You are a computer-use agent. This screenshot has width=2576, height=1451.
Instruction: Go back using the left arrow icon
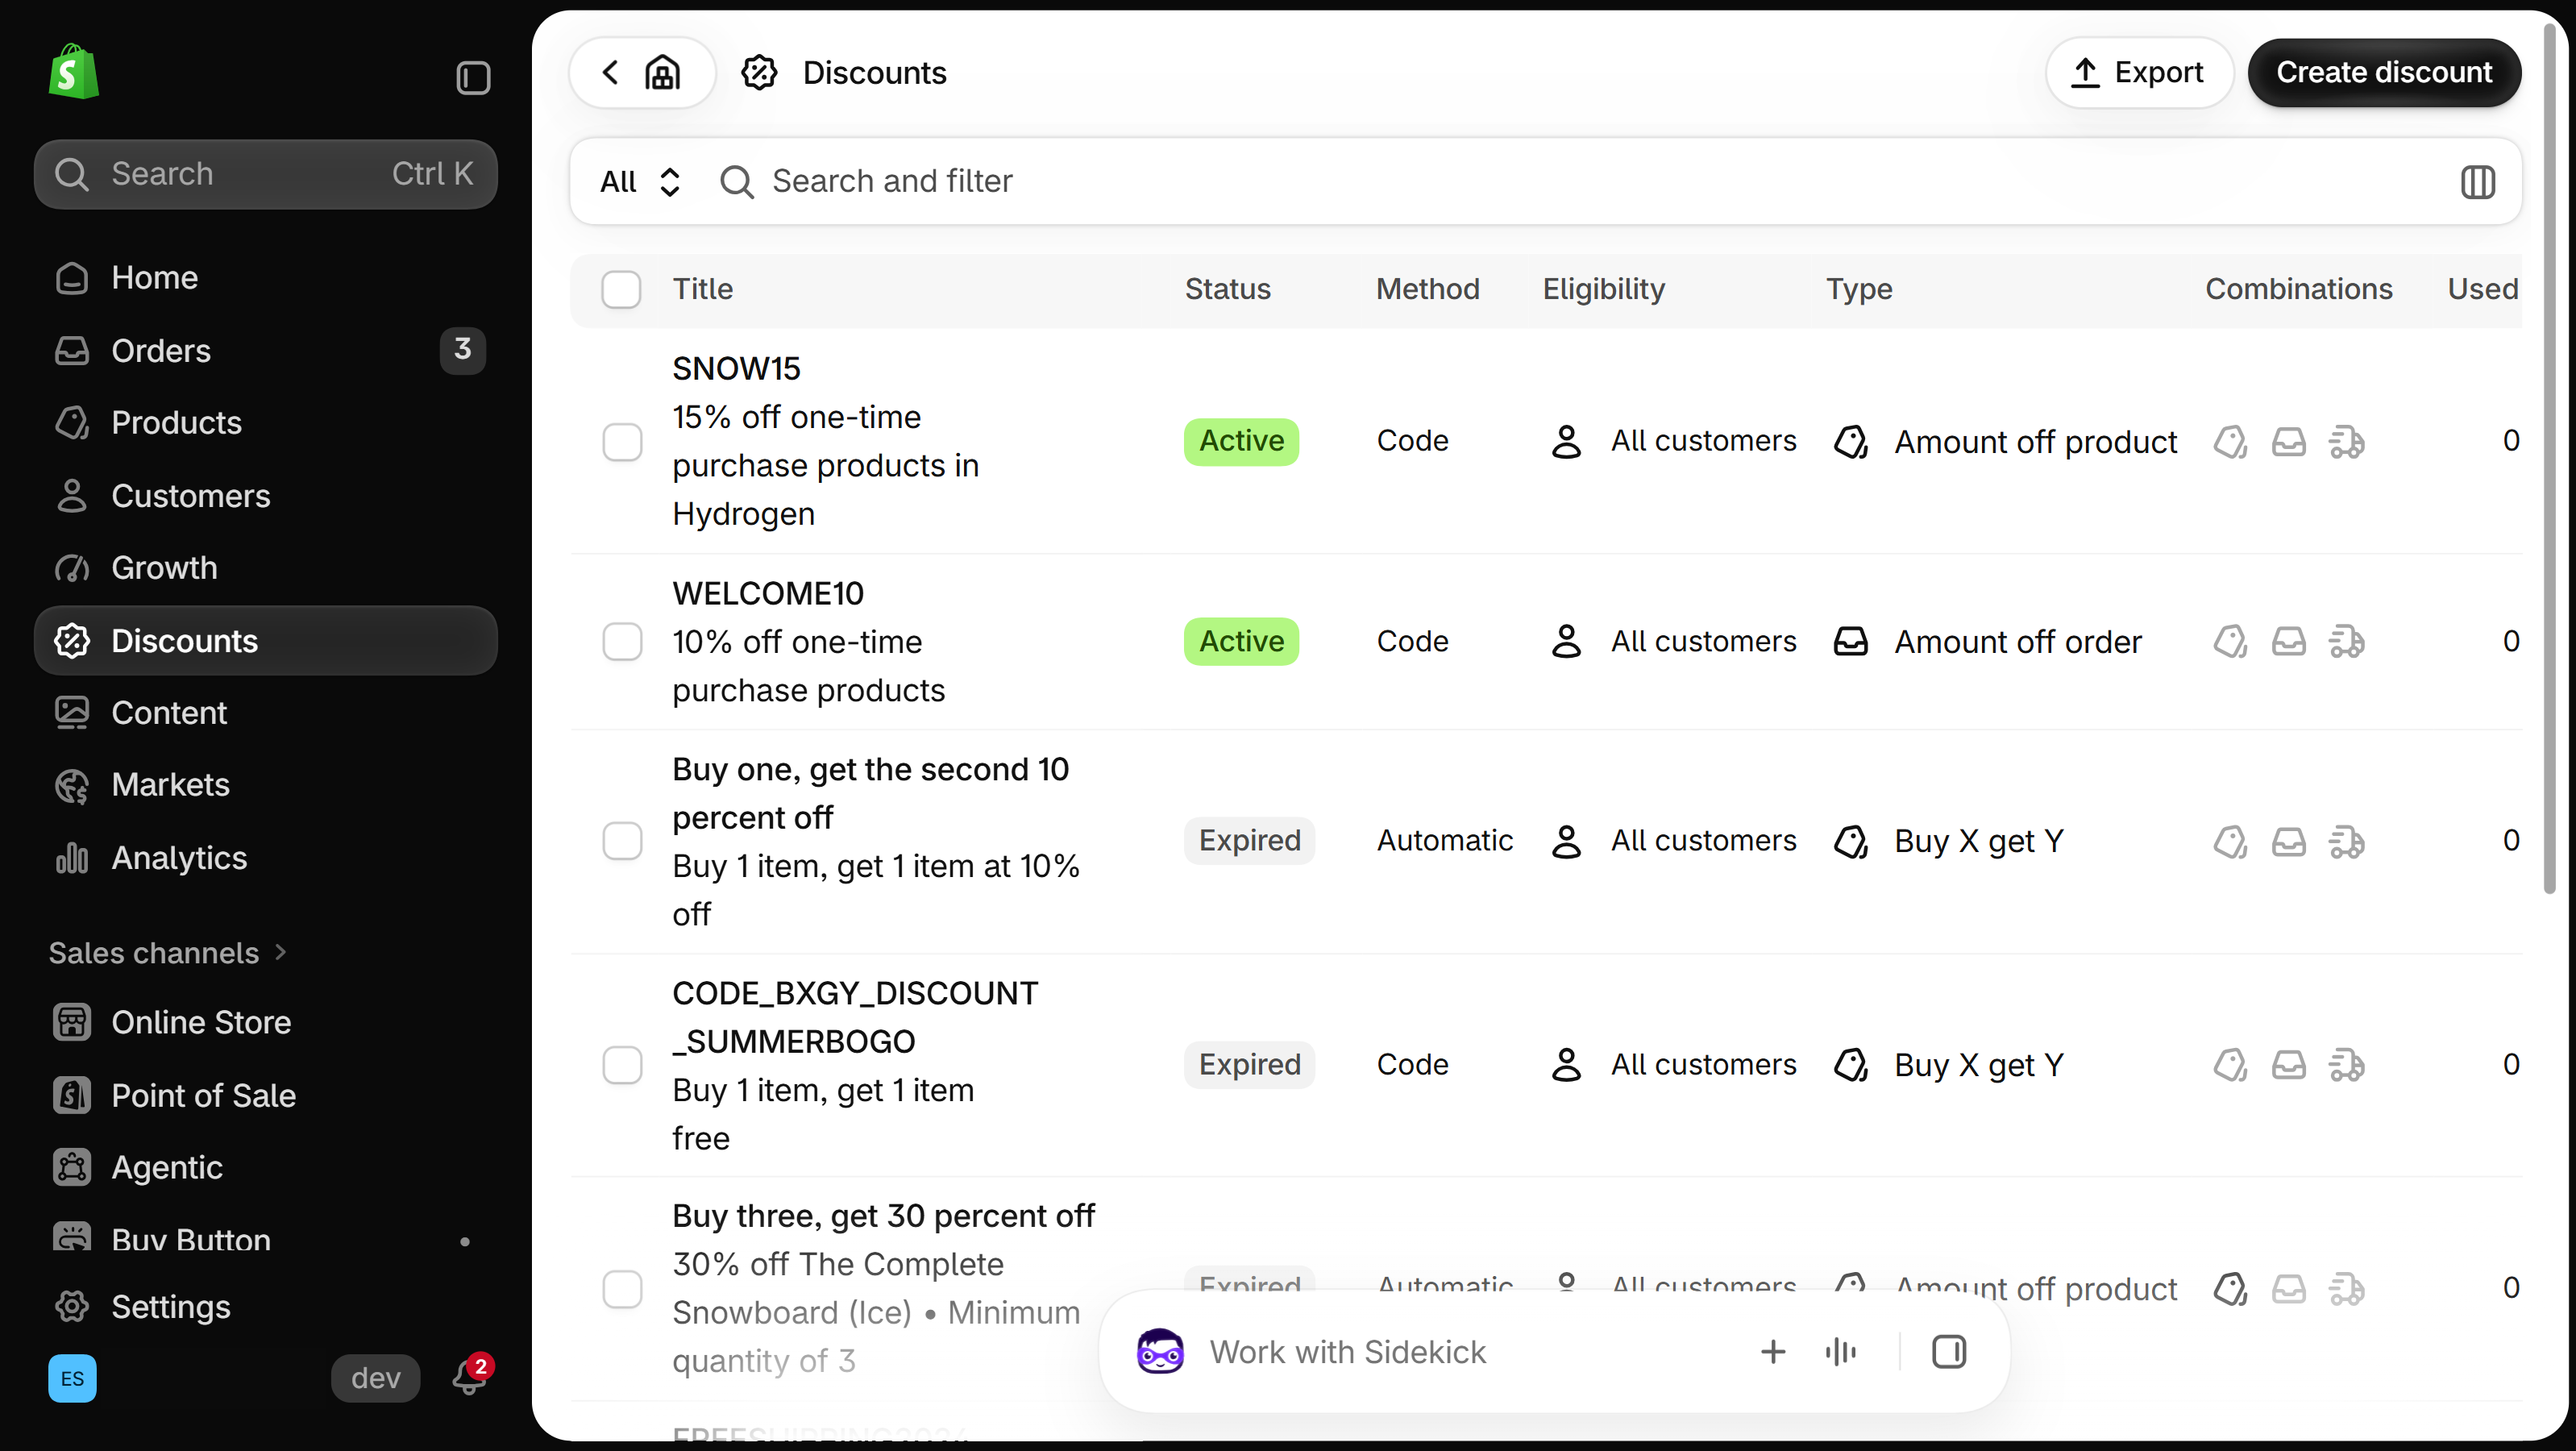click(610, 72)
